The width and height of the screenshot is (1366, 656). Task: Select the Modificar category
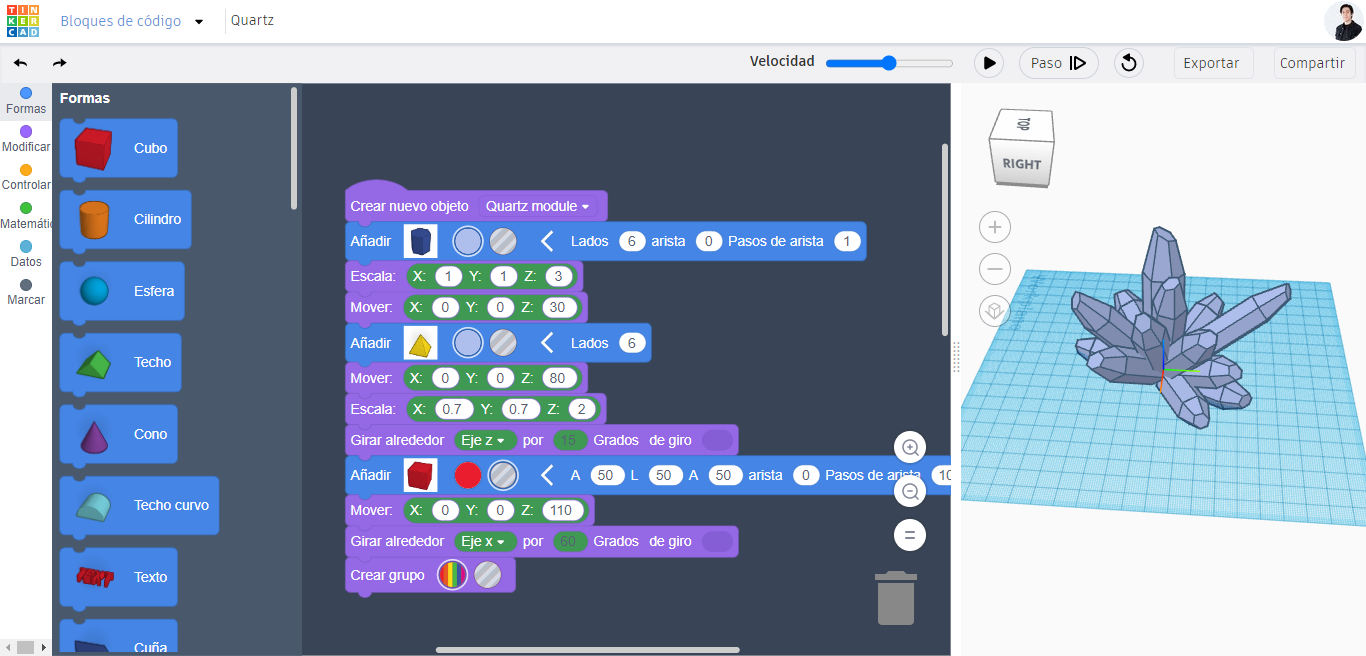coord(26,139)
